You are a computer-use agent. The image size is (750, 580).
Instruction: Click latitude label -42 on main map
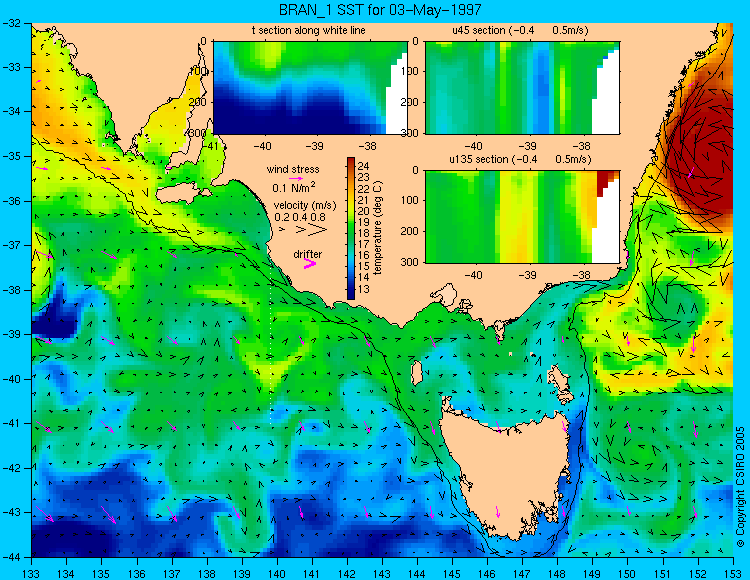pos(13,468)
